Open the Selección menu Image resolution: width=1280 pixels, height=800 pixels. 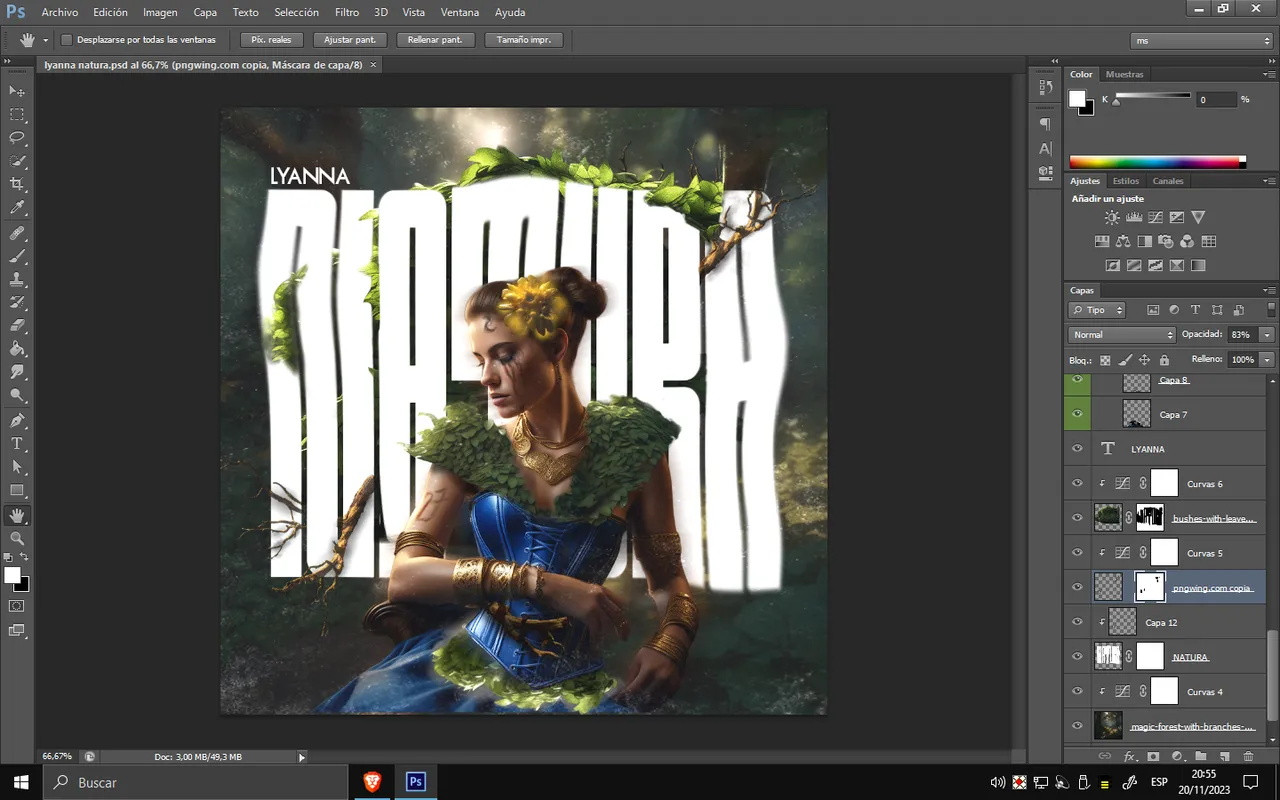(296, 12)
